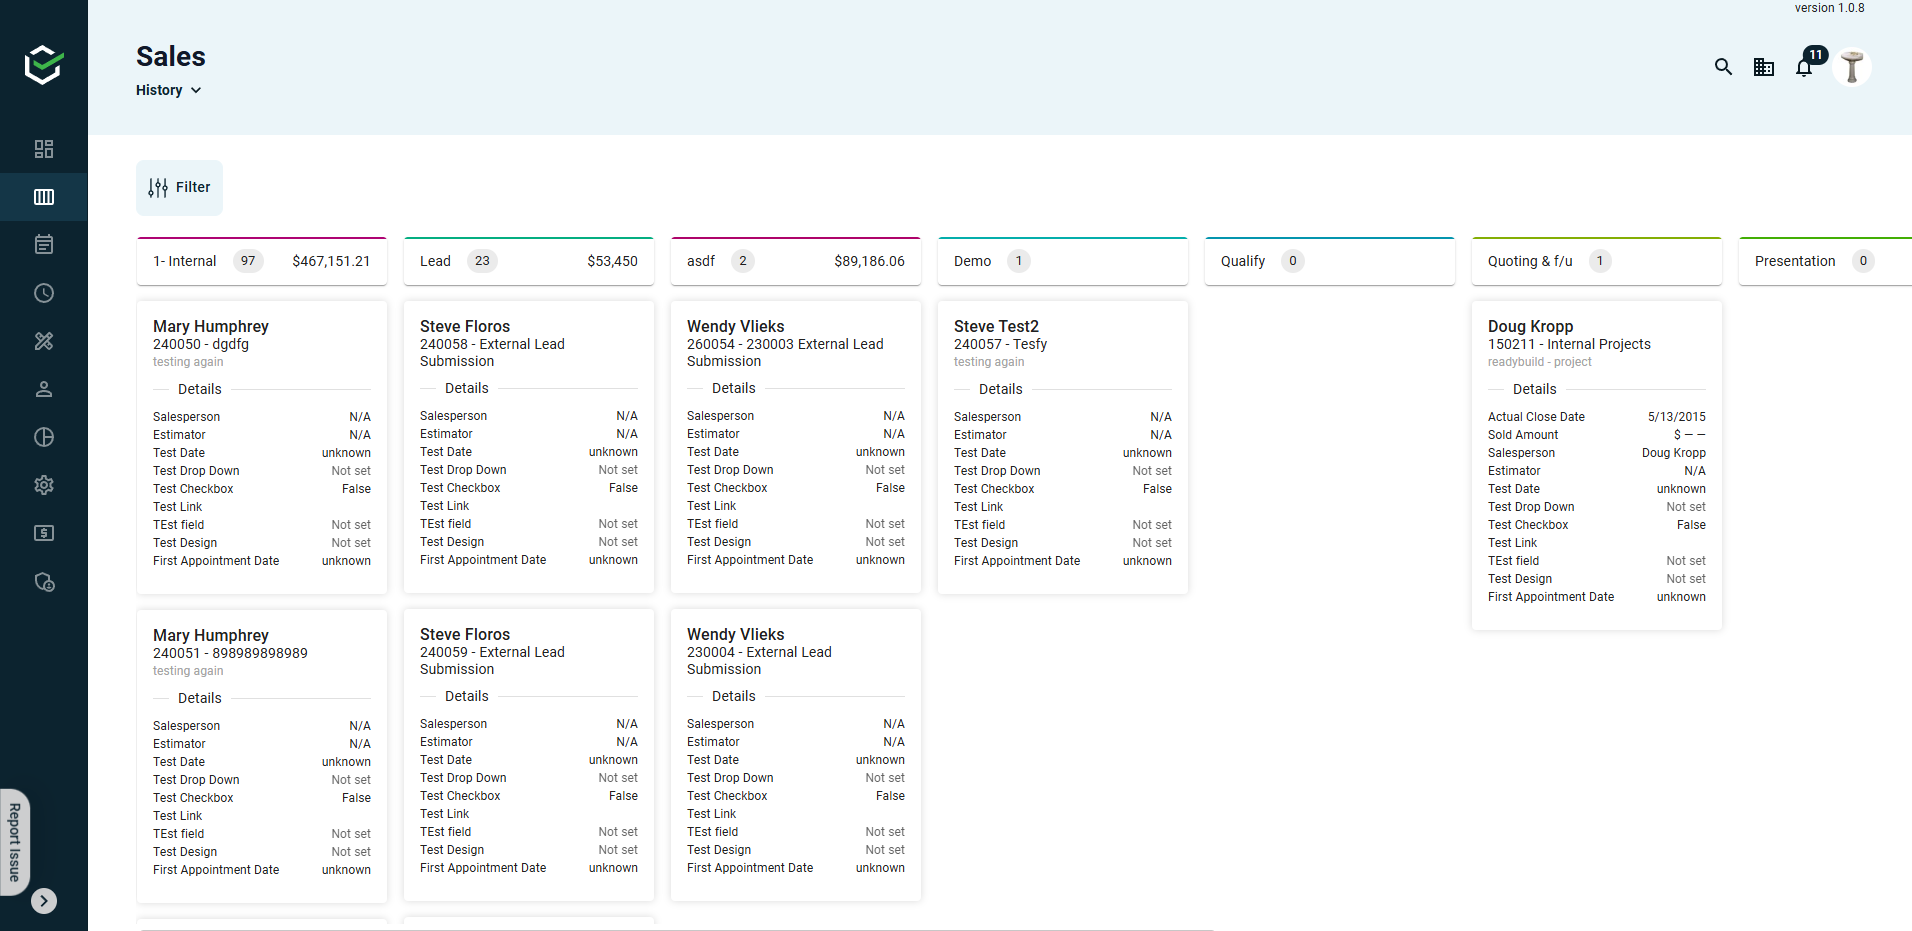Click the 97 count badge
Image resolution: width=1912 pixels, height=931 pixels.
pyautogui.click(x=248, y=261)
